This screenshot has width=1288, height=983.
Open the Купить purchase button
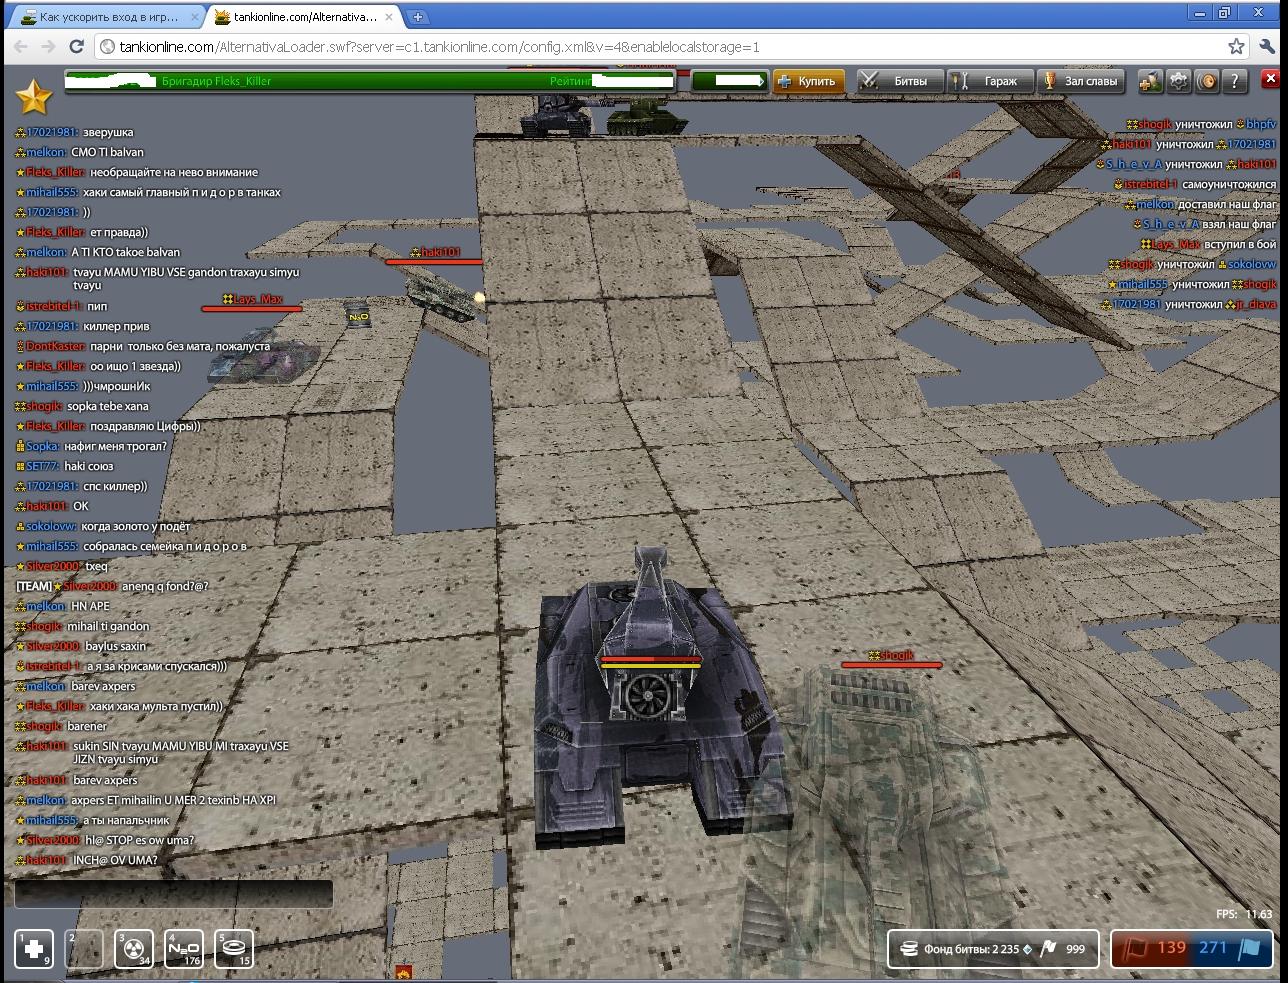(808, 82)
